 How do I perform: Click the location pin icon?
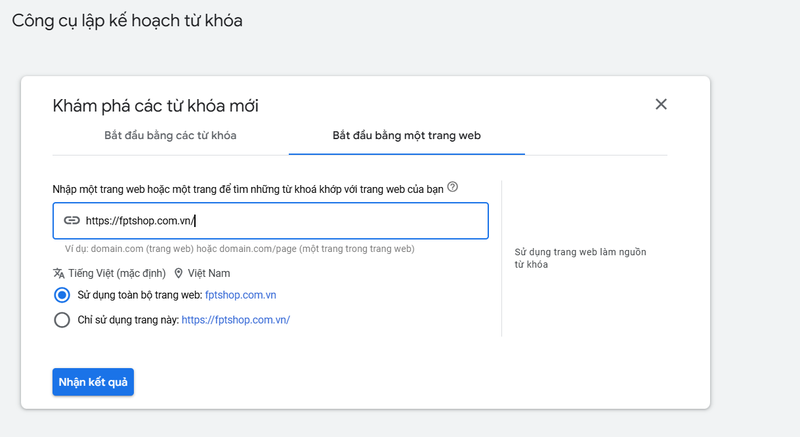coord(179,273)
